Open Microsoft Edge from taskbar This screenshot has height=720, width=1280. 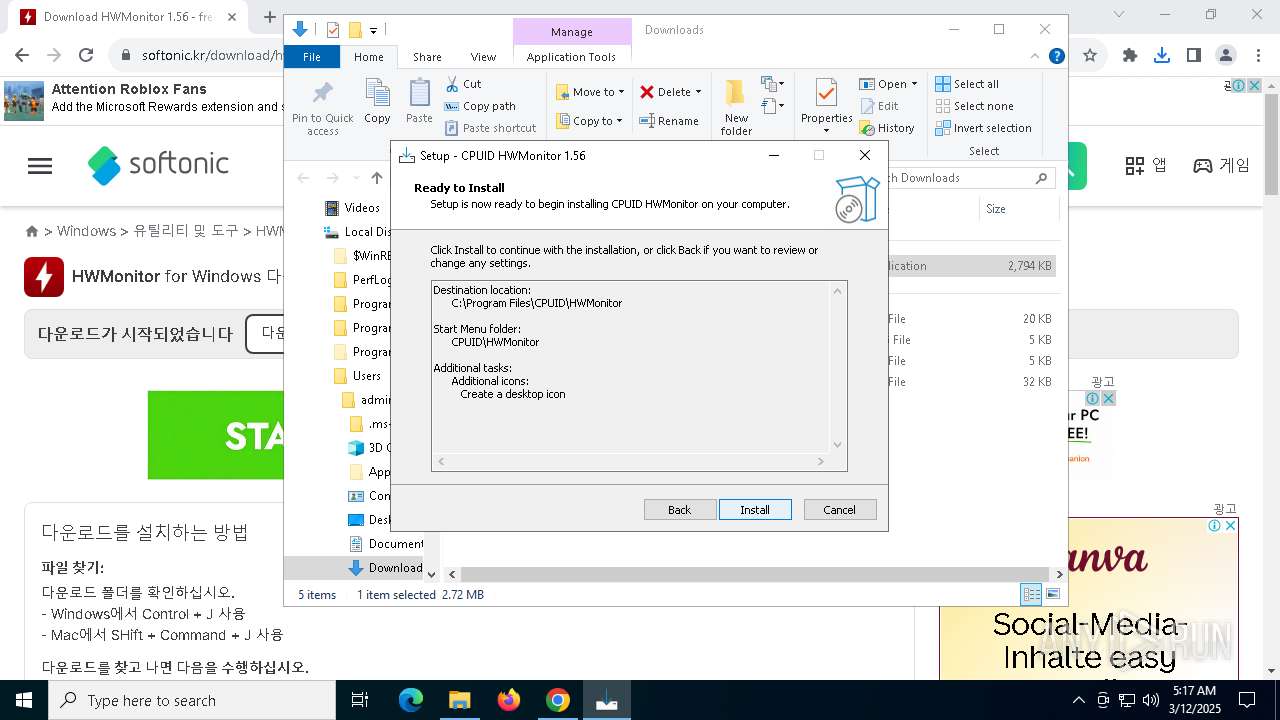click(x=411, y=700)
